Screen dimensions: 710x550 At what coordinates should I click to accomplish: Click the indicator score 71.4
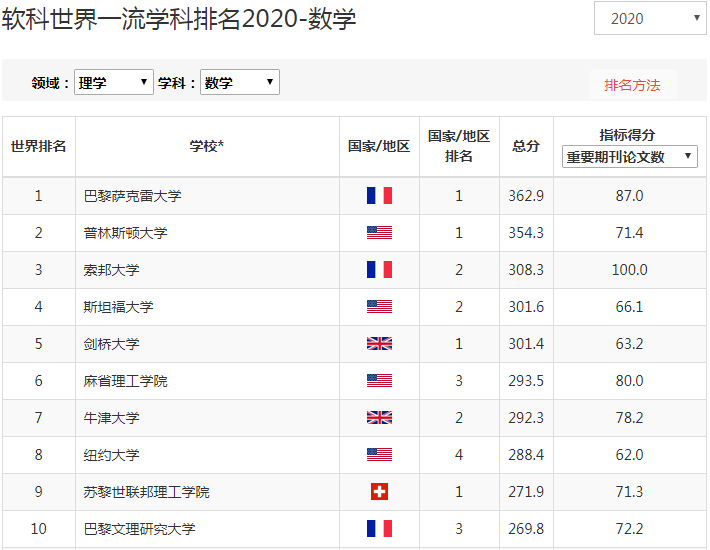click(x=629, y=233)
